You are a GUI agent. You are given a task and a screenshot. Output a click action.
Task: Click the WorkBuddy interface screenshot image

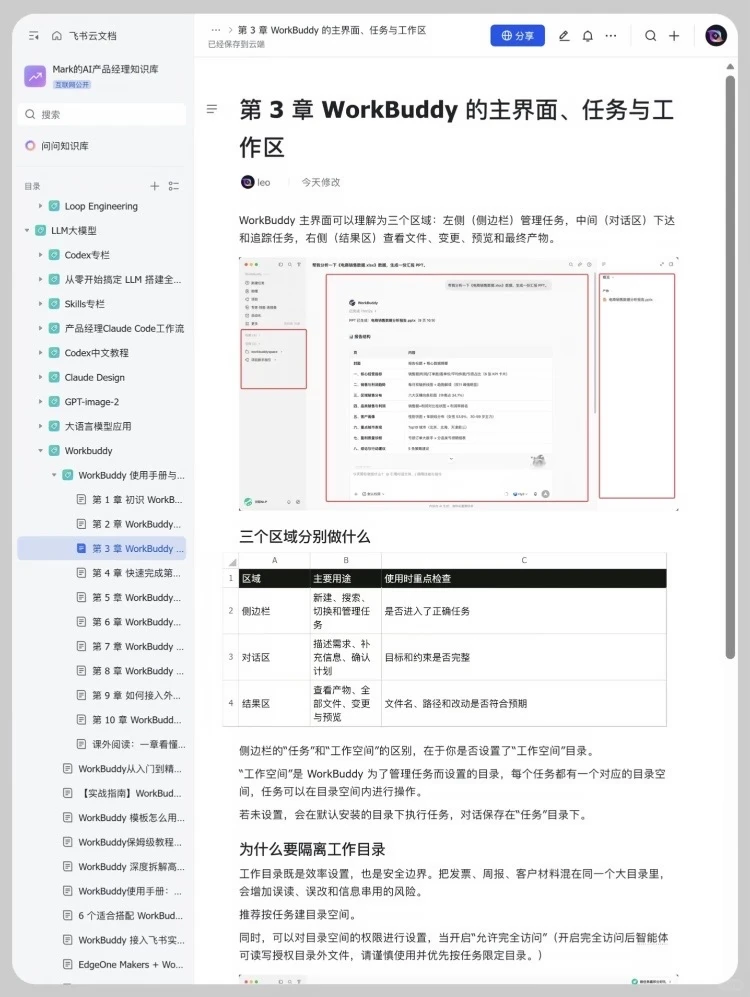point(459,383)
